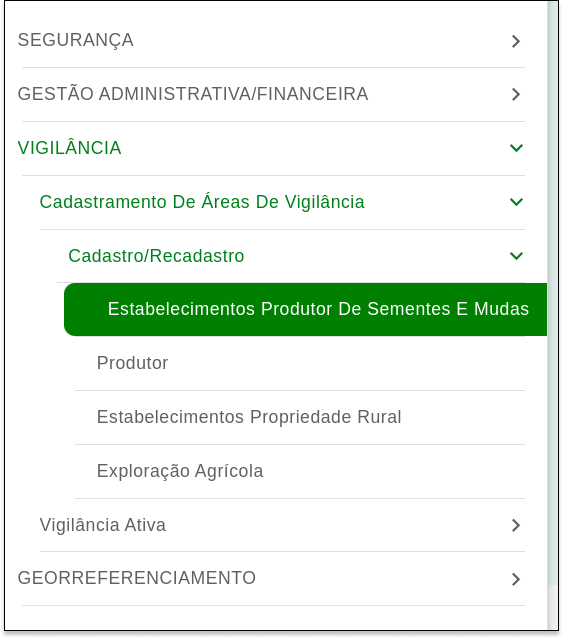
Task: Toggle Cadastramento De Áreas De Vigilância submenu
Action: [x=202, y=202]
